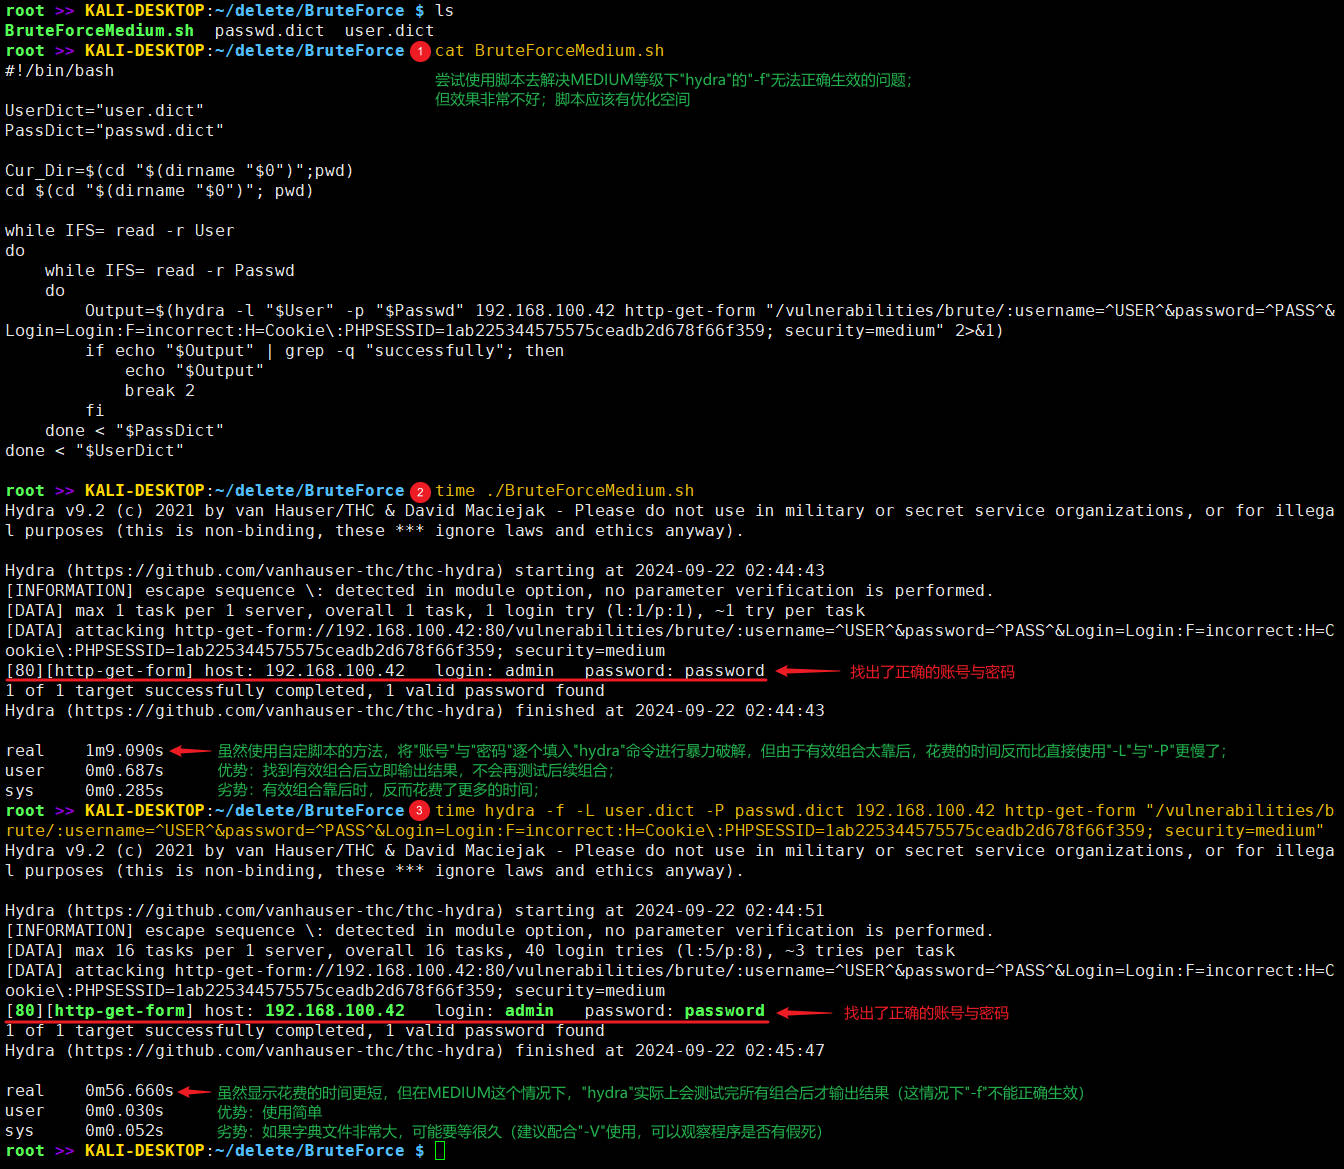
Task: Click the 'while IFS= read -r Passwd' line
Action: click(x=170, y=270)
